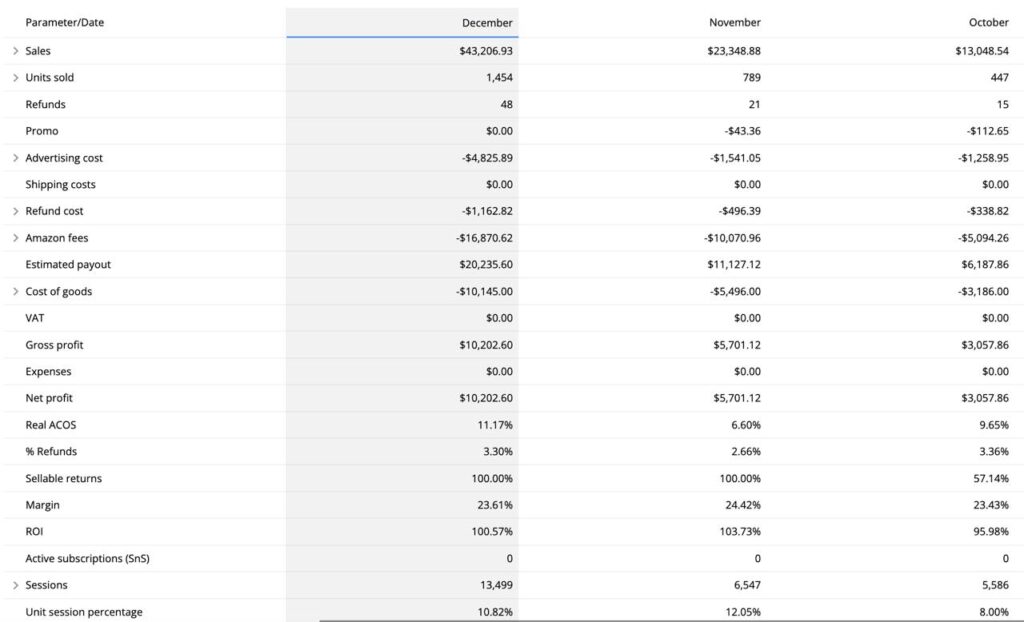Screen dimensions: 1024x622
Task: Select the December column header
Action: tap(487, 23)
